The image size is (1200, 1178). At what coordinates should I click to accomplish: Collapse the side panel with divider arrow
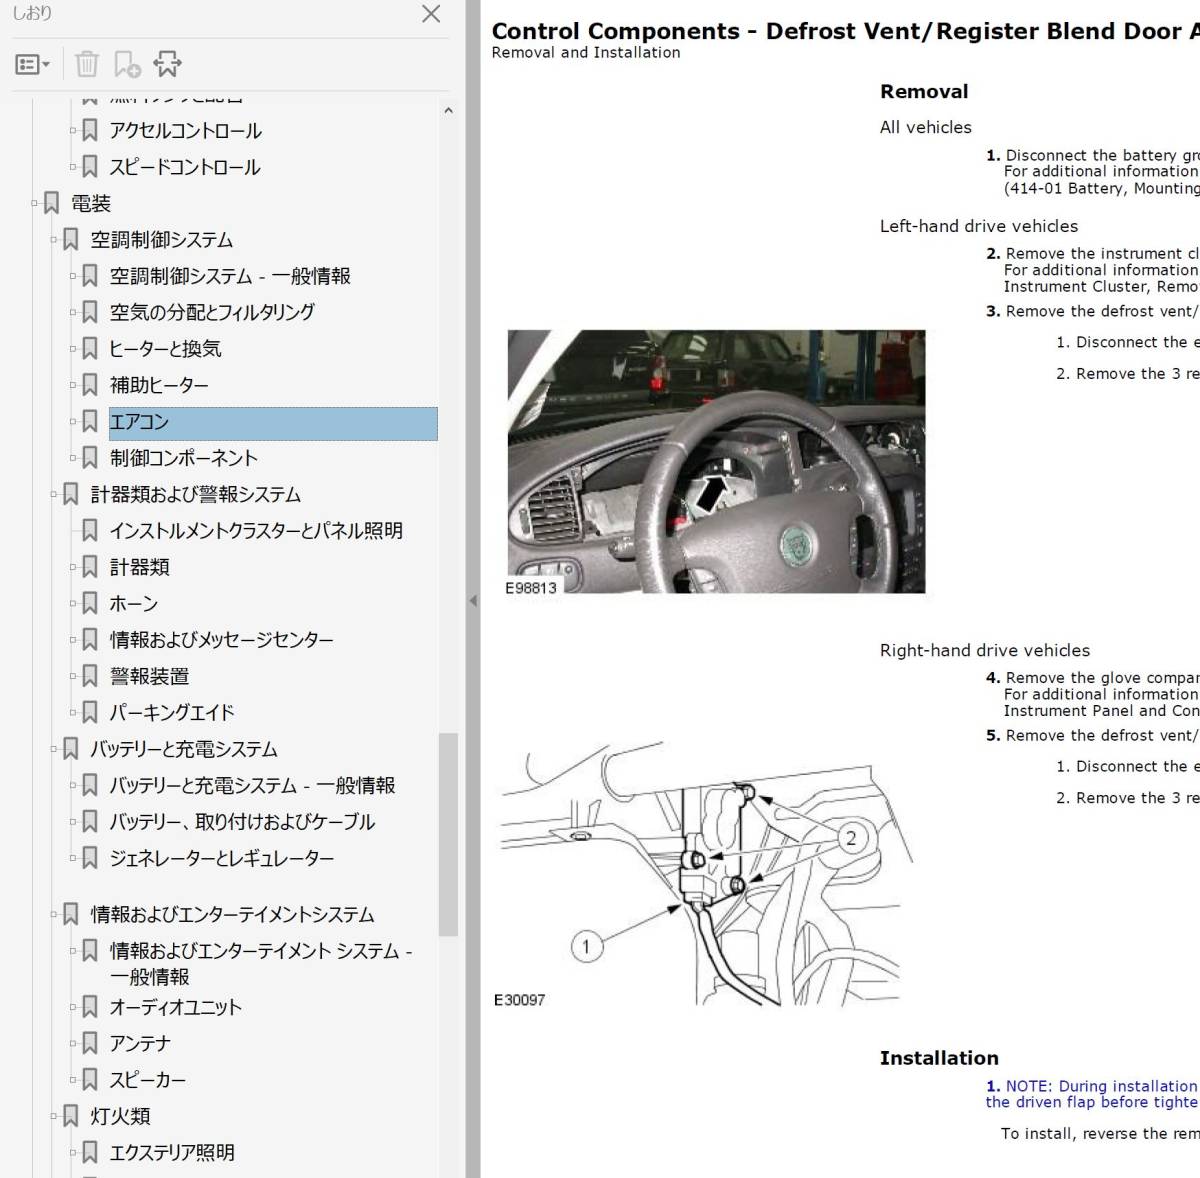[473, 601]
